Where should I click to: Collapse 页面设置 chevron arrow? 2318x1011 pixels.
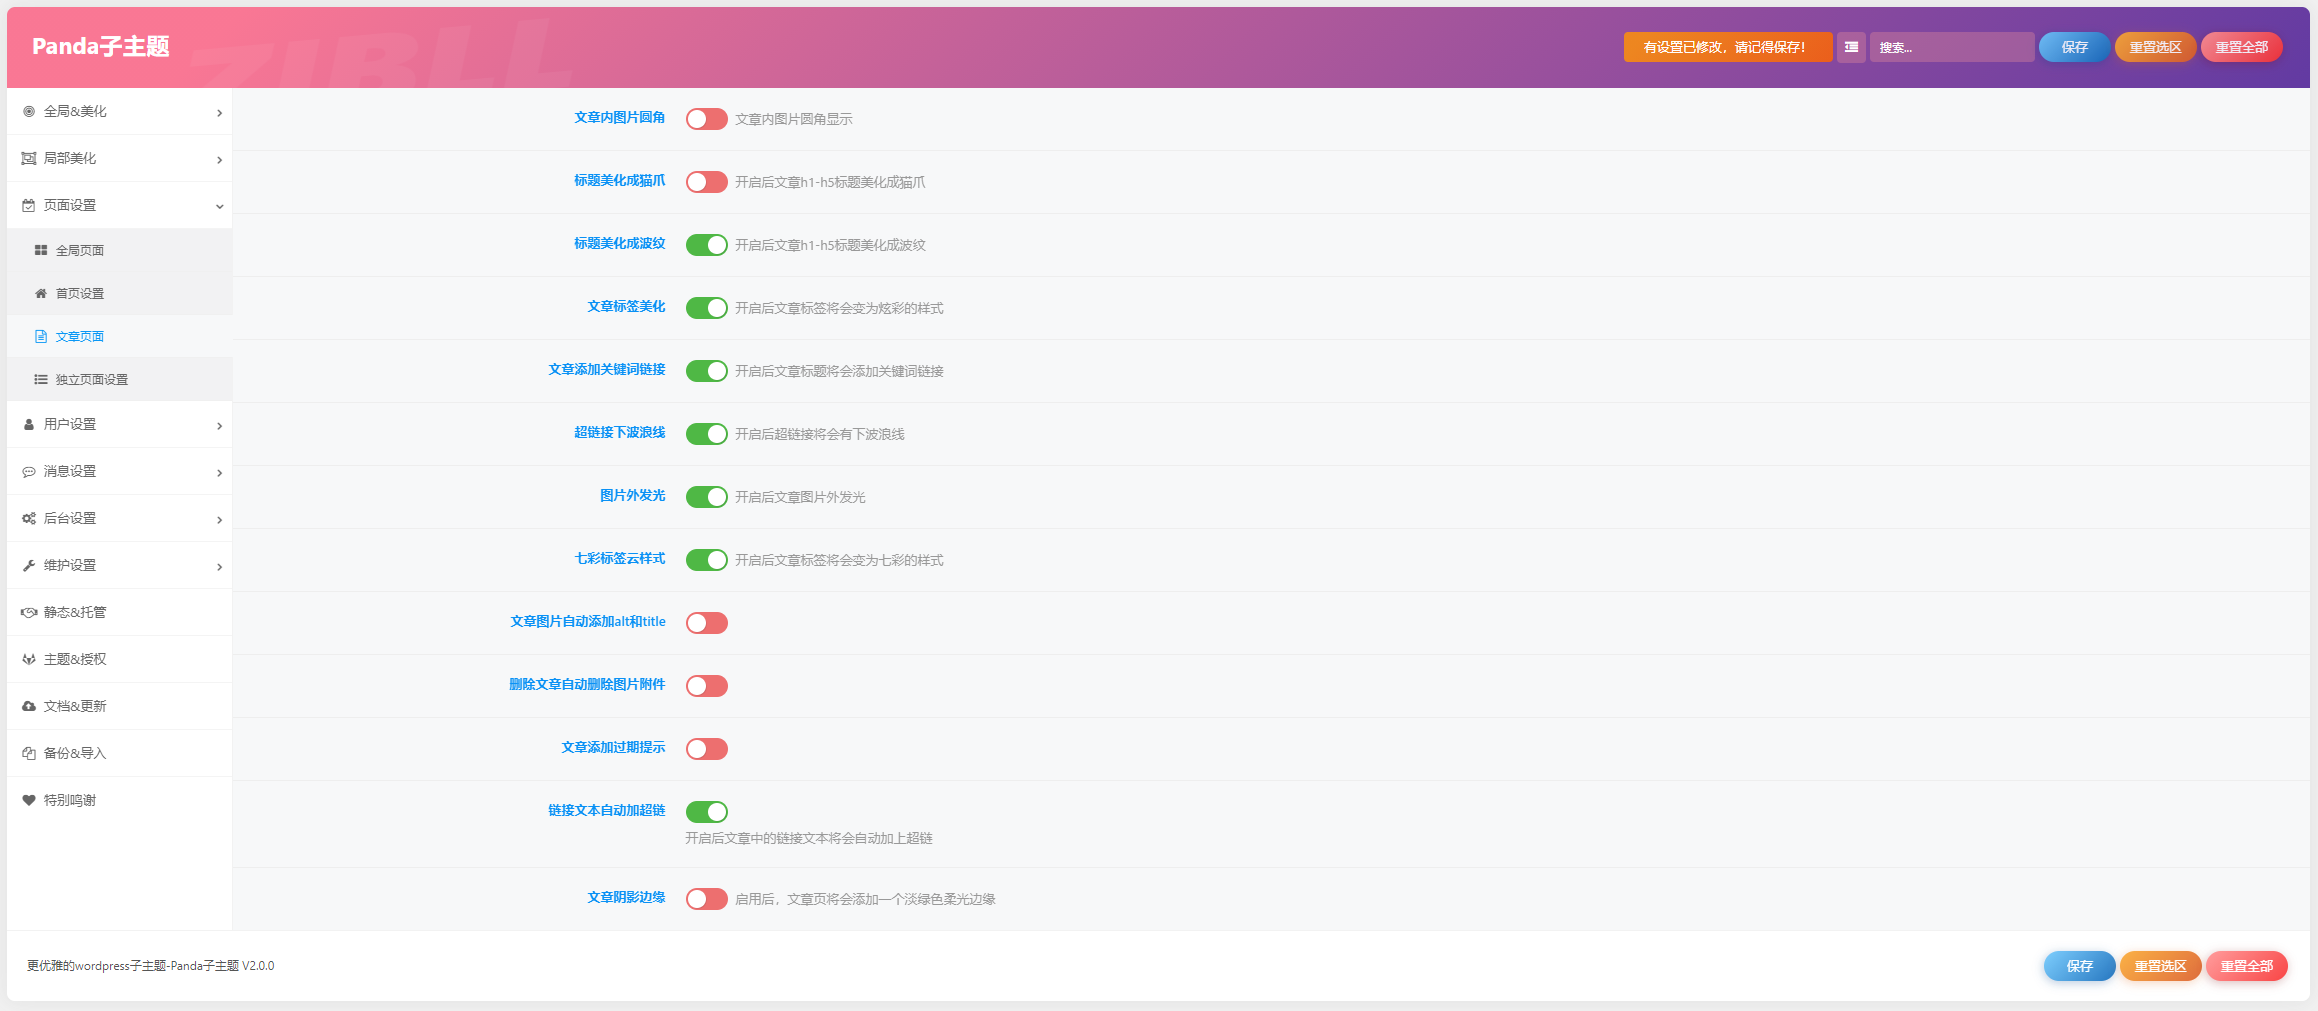[x=219, y=207]
